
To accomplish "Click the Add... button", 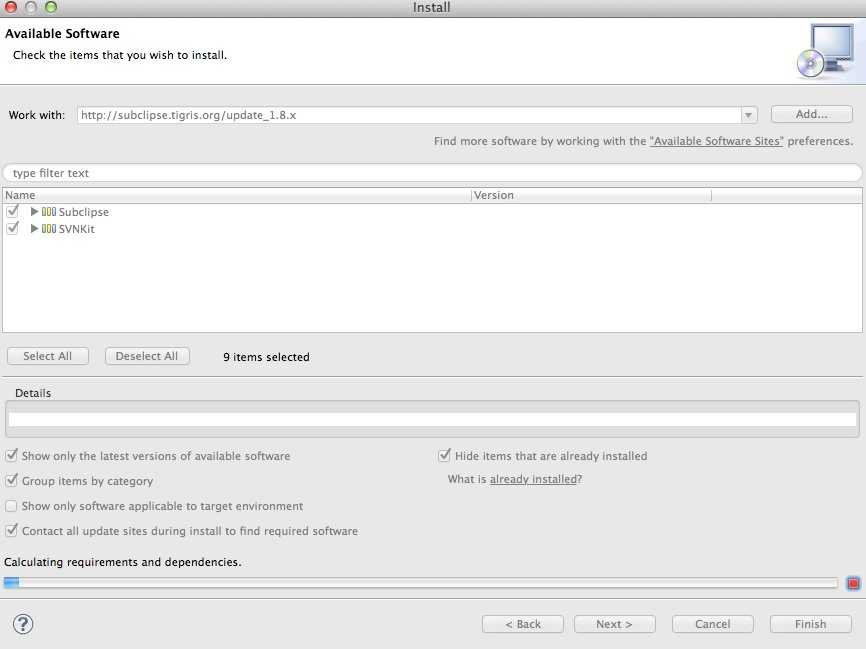I will click(x=811, y=114).
